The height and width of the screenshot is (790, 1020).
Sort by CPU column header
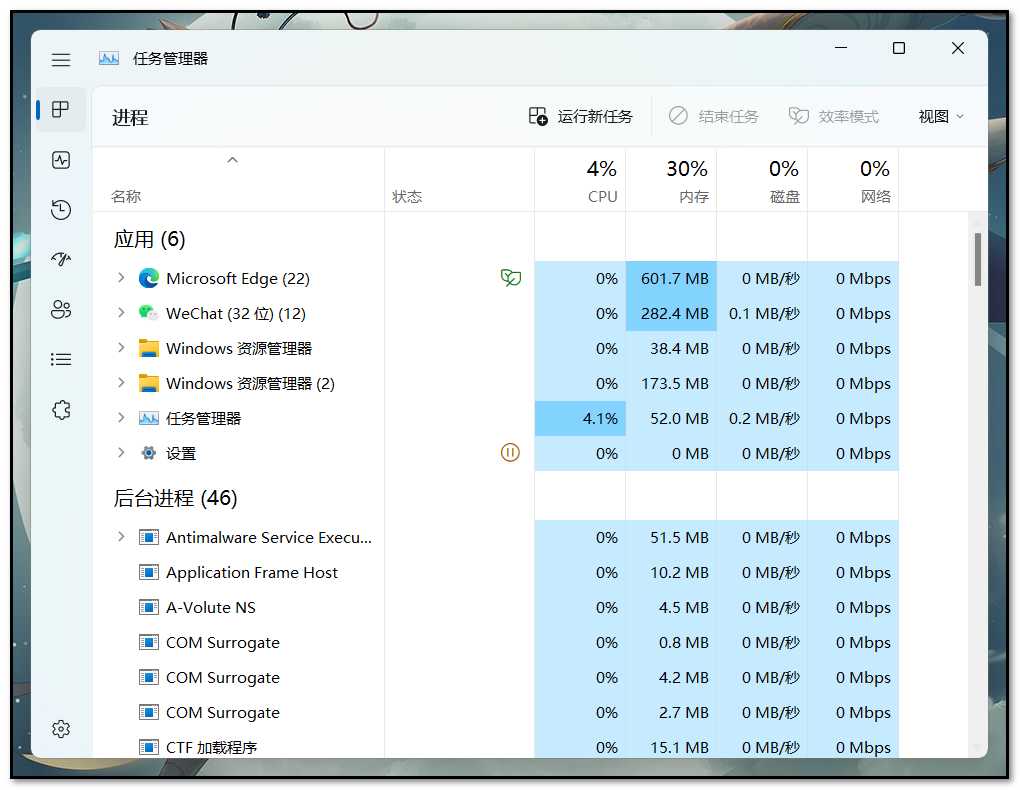tap(580, 180)
